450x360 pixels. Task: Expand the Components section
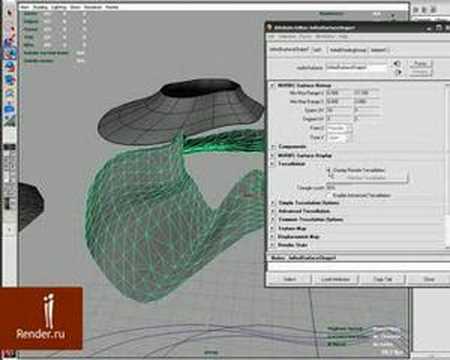tap(273, 147)
